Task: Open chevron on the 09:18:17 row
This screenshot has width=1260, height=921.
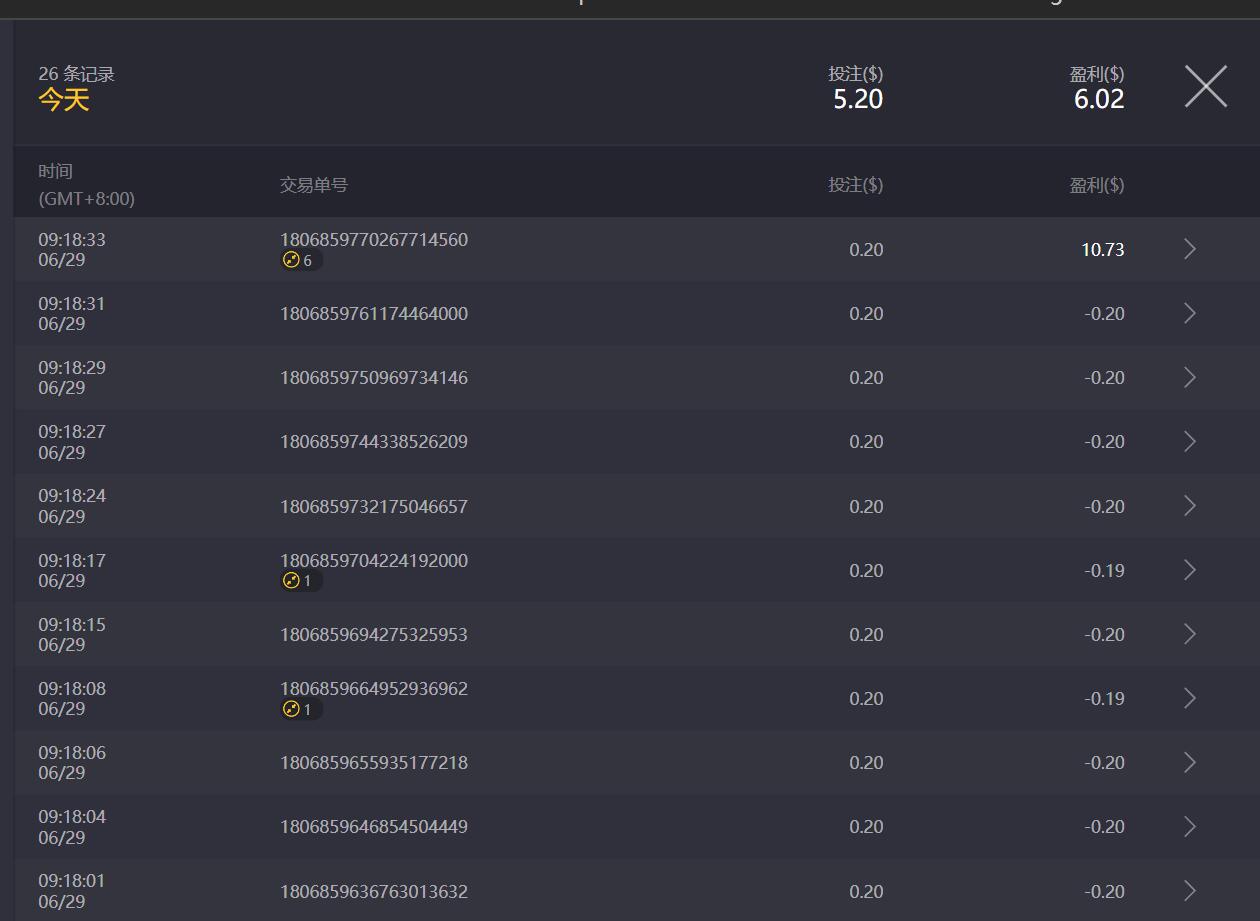Action: 1189,570
